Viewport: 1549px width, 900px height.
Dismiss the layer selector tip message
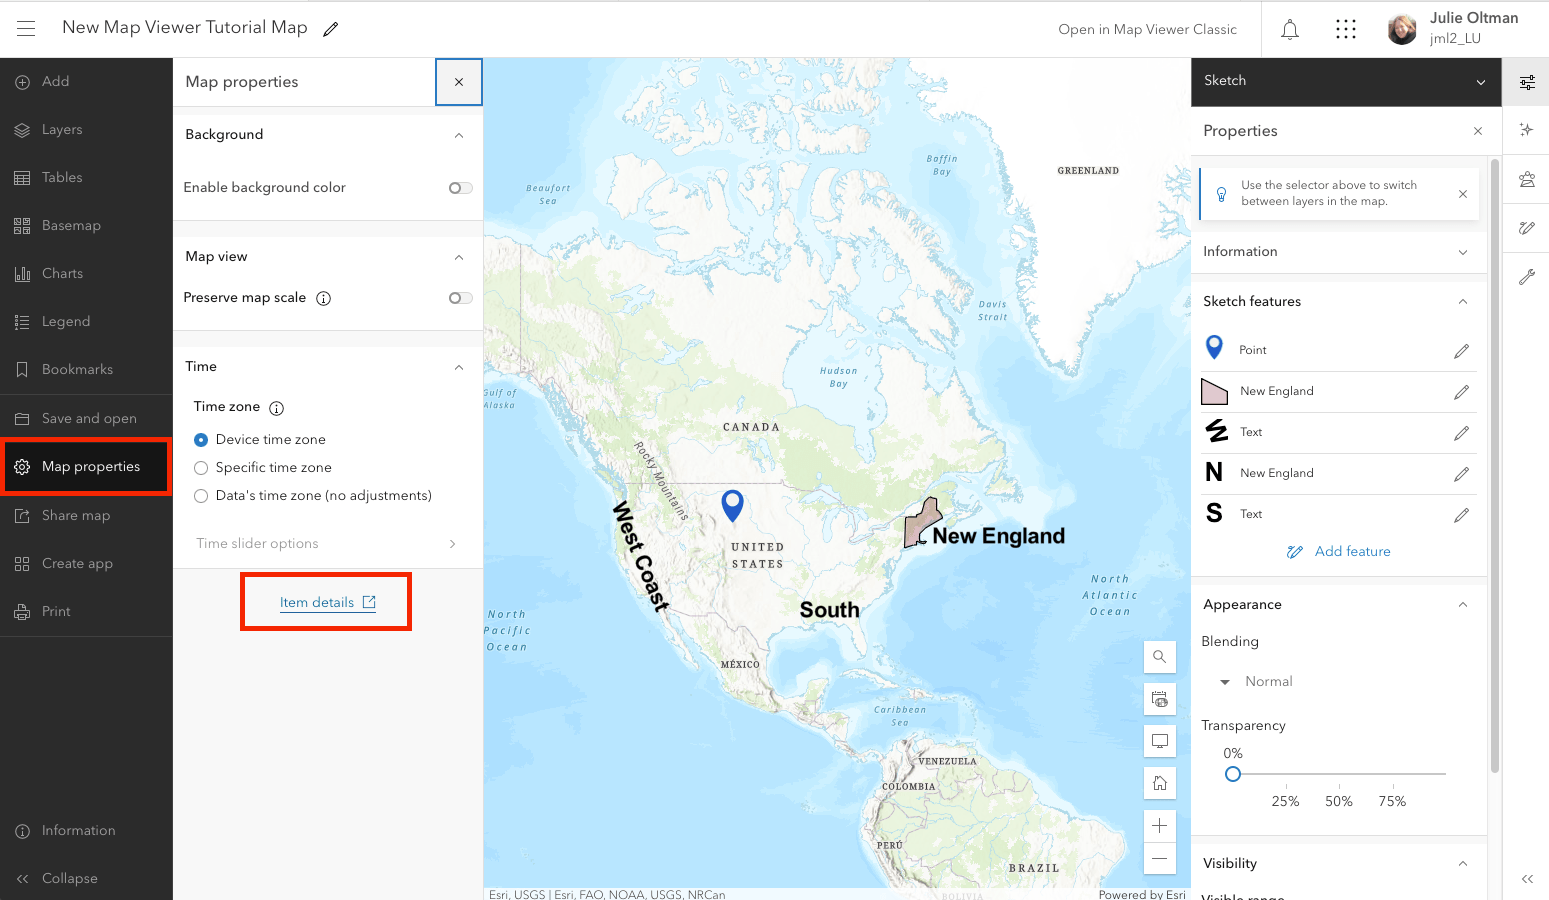click(x=1463, y=194)
